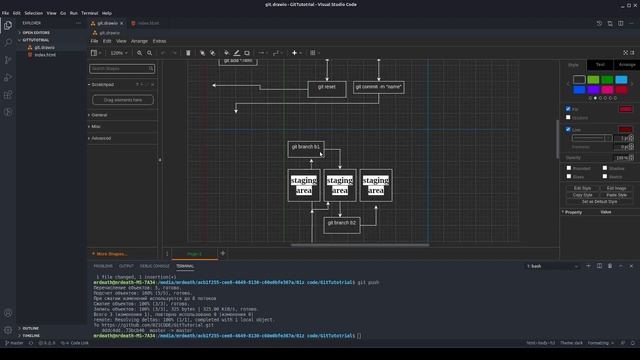640x360 pixels.
Task: Click the Edit Style button
Action: pos(582,188)
